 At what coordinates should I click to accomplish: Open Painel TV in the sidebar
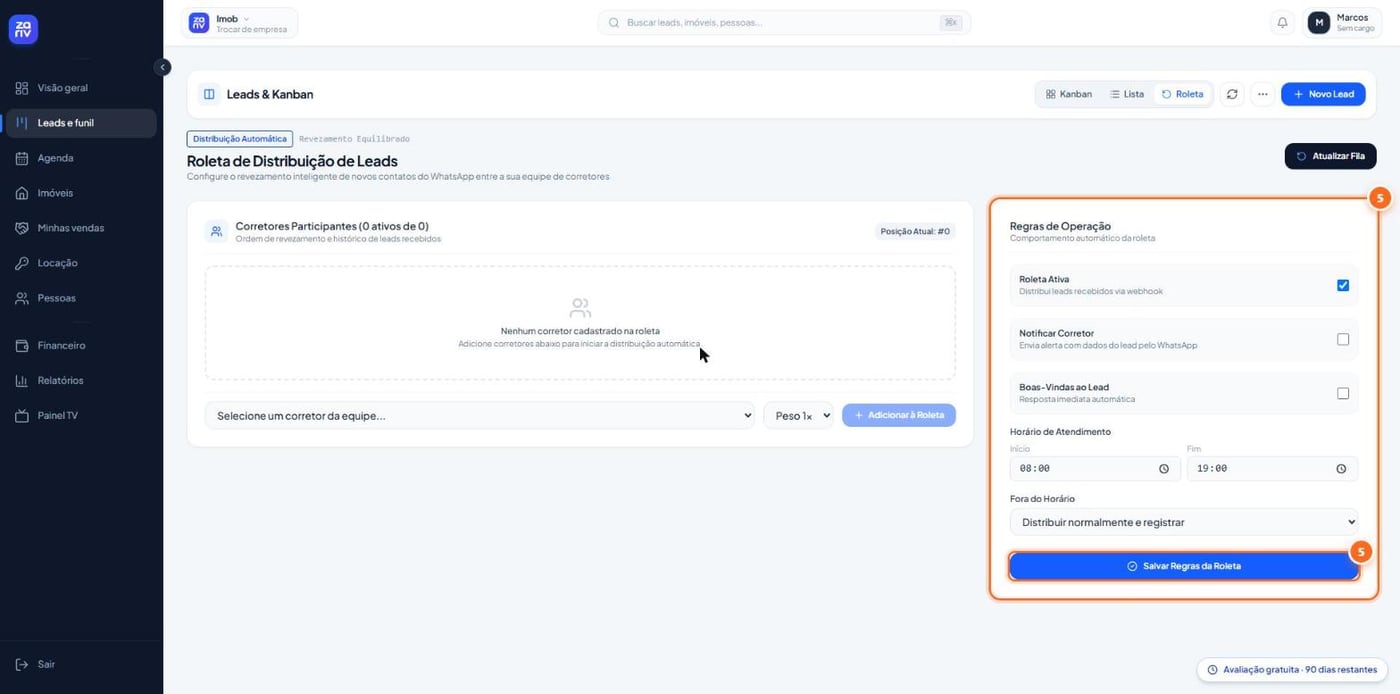[81, 415]
